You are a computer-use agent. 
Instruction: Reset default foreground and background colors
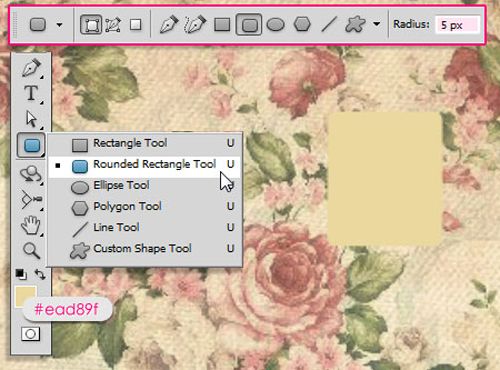tap(21, 274)
